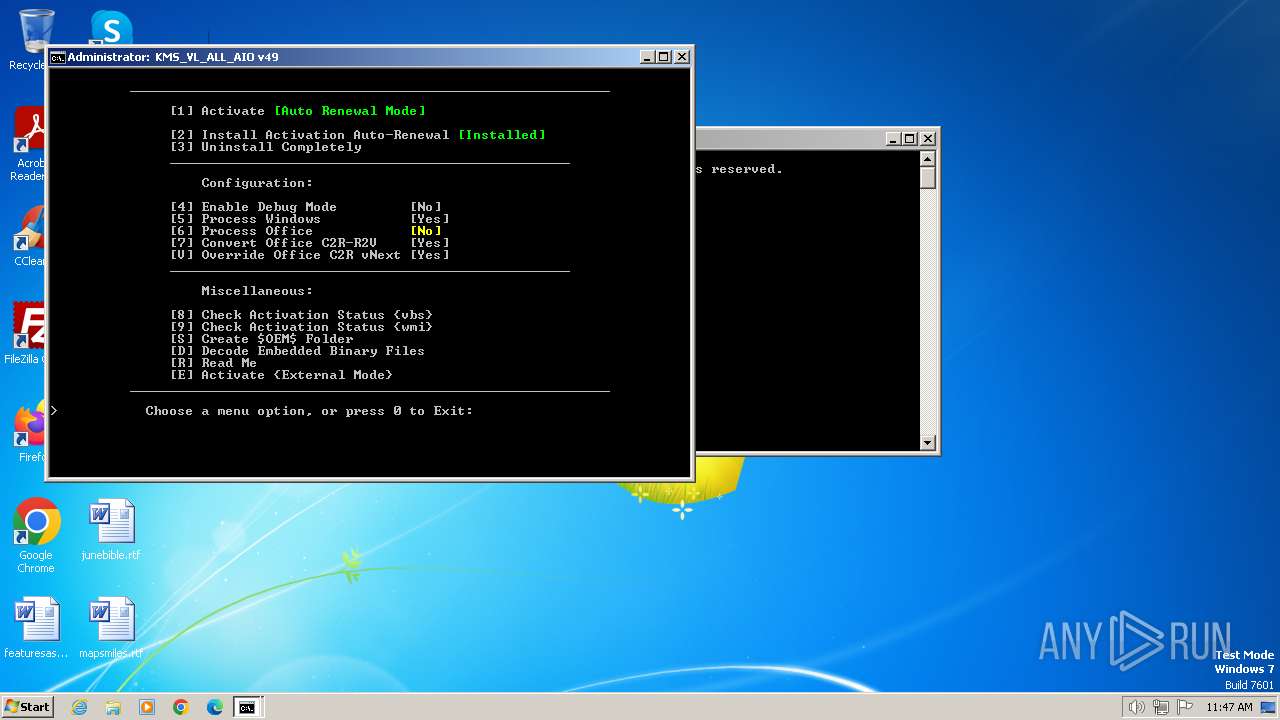
Task: Click the background console scrollbar thumb
Action: click(x=927, y=178)
